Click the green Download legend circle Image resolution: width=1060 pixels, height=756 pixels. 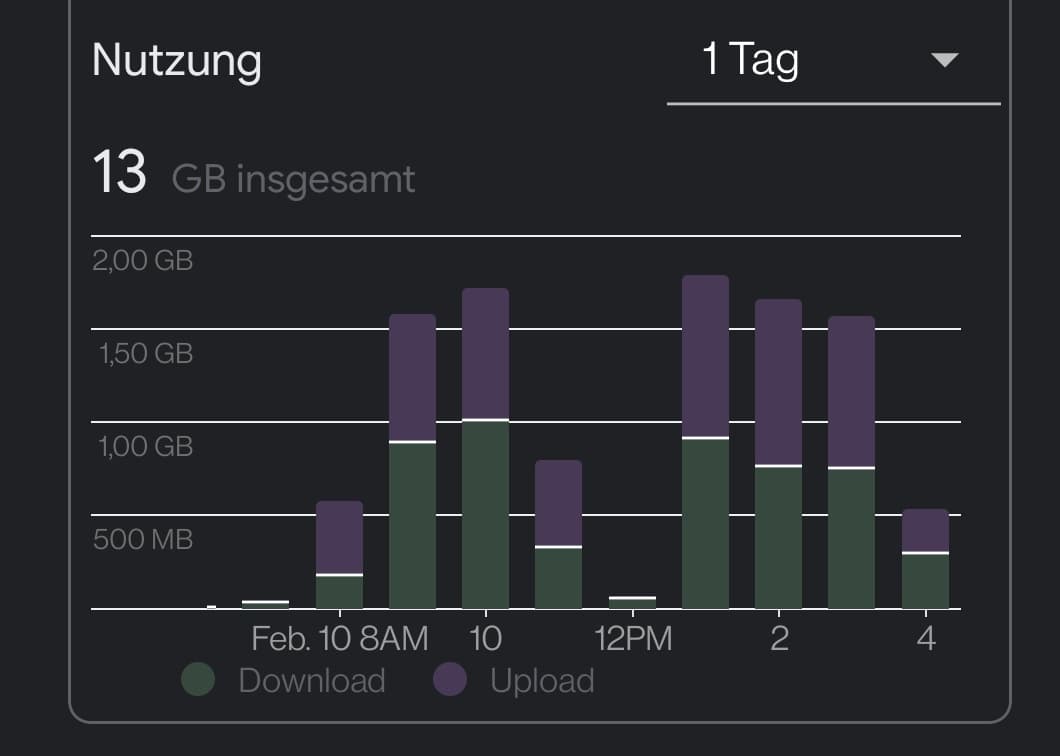coord(199,681)
